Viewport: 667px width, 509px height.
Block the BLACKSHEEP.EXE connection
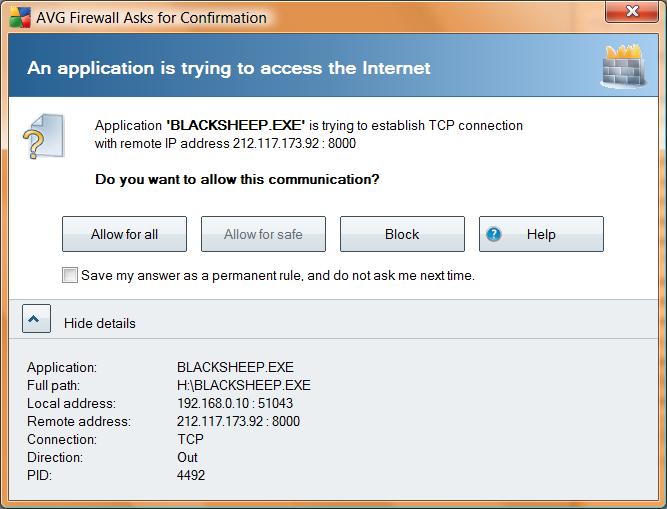(x=402, y=234)
